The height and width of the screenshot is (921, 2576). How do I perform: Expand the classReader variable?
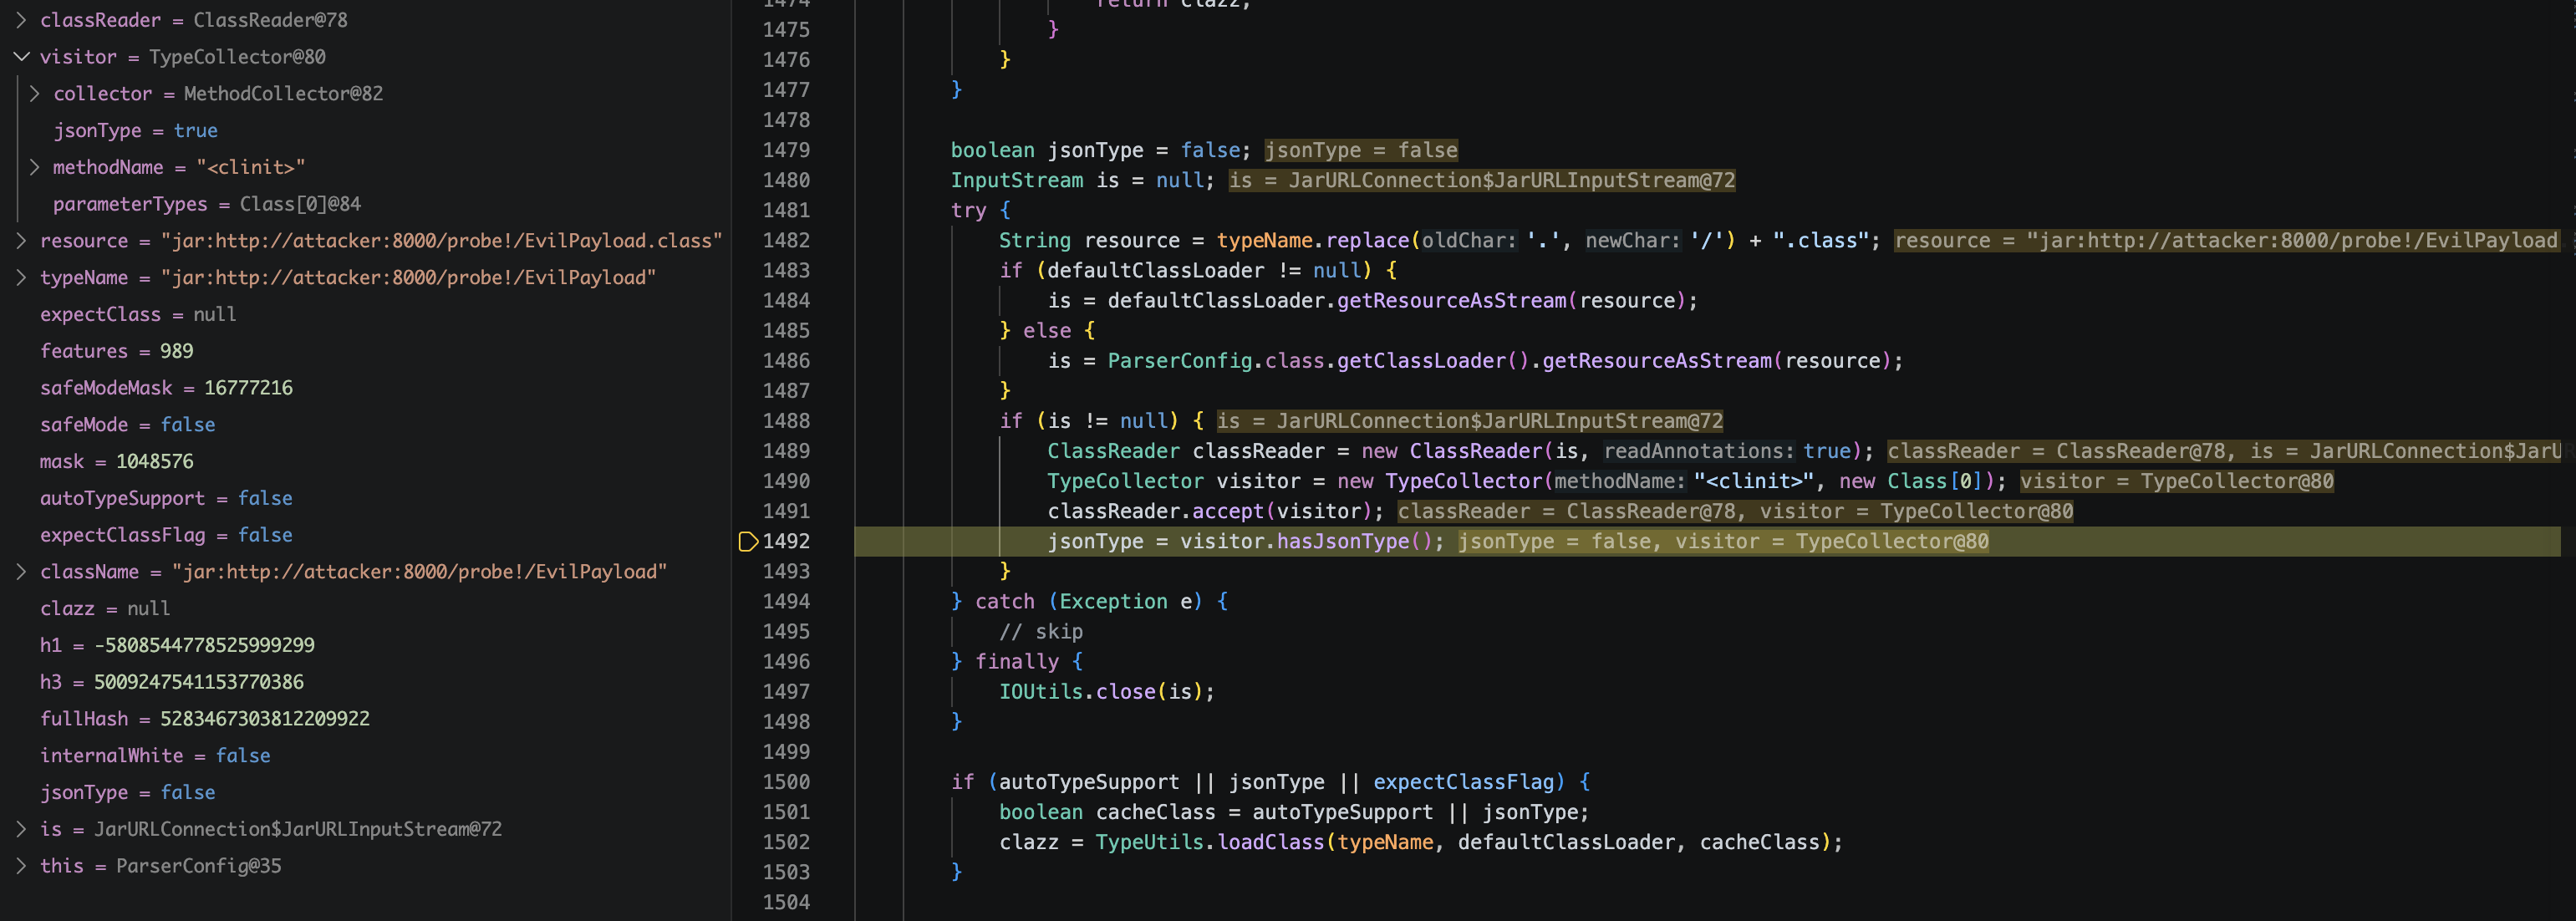[x=21, y=20]
